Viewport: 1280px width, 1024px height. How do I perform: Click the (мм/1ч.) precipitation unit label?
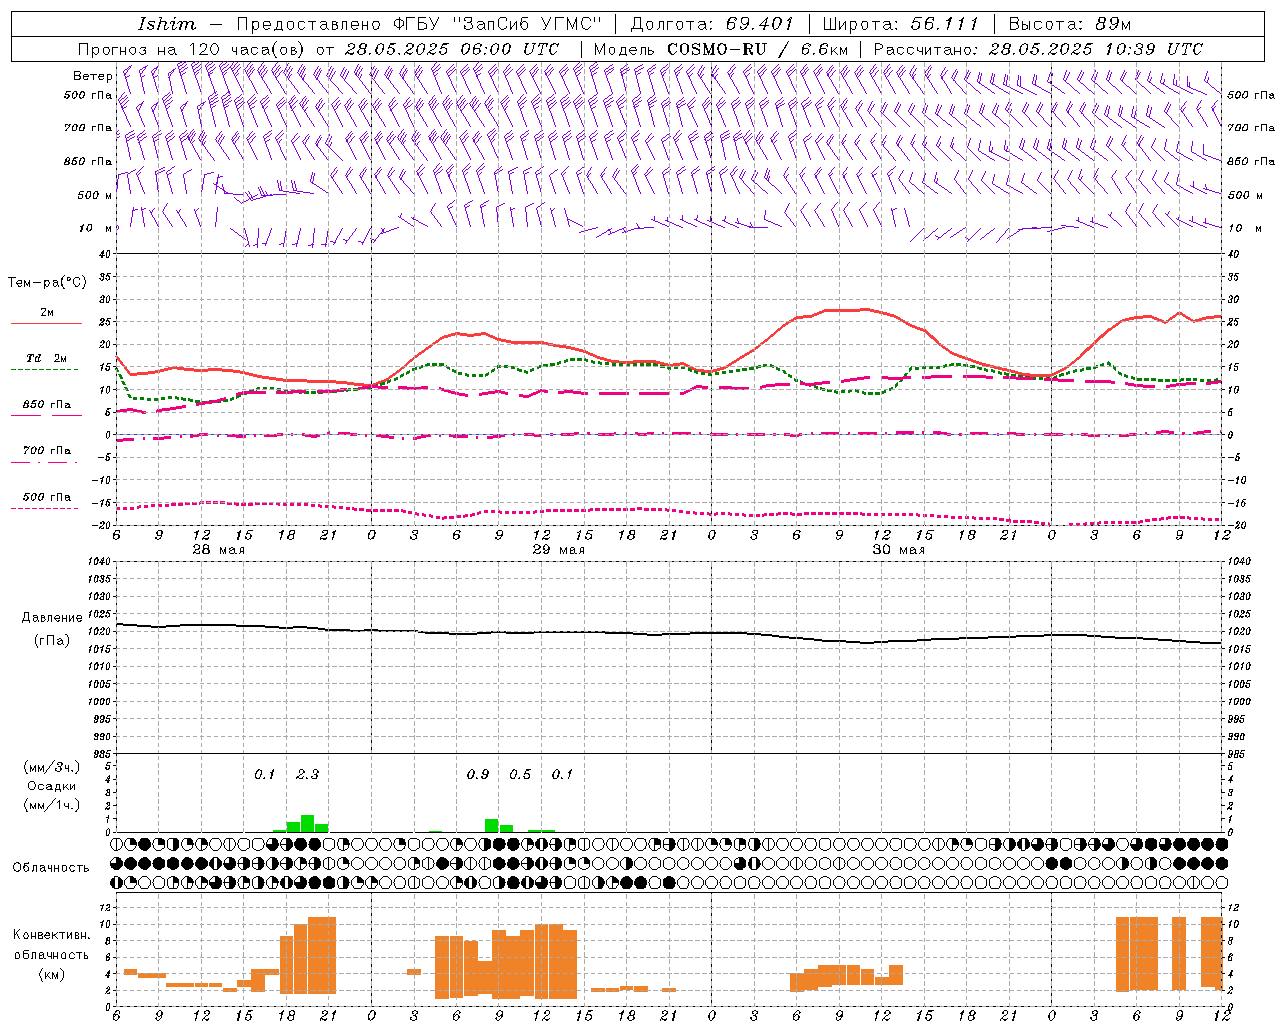[51, 805]
